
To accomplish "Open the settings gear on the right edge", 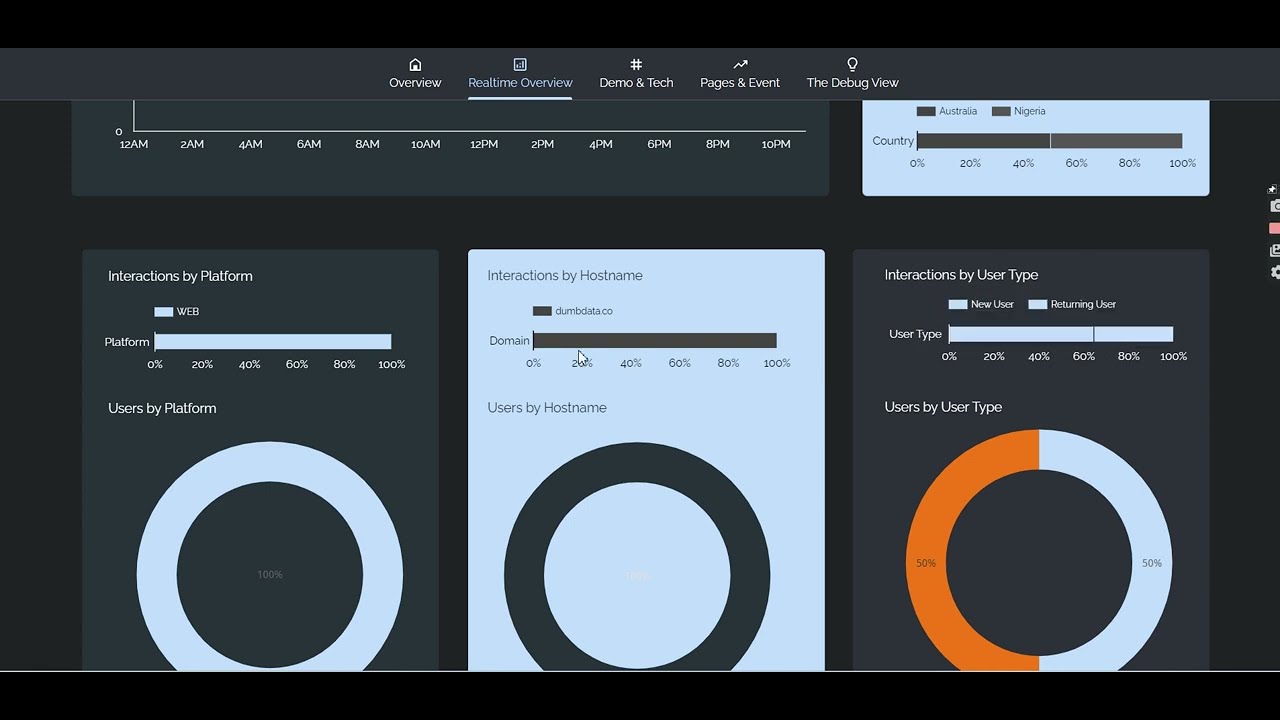I will [1275, 272].
